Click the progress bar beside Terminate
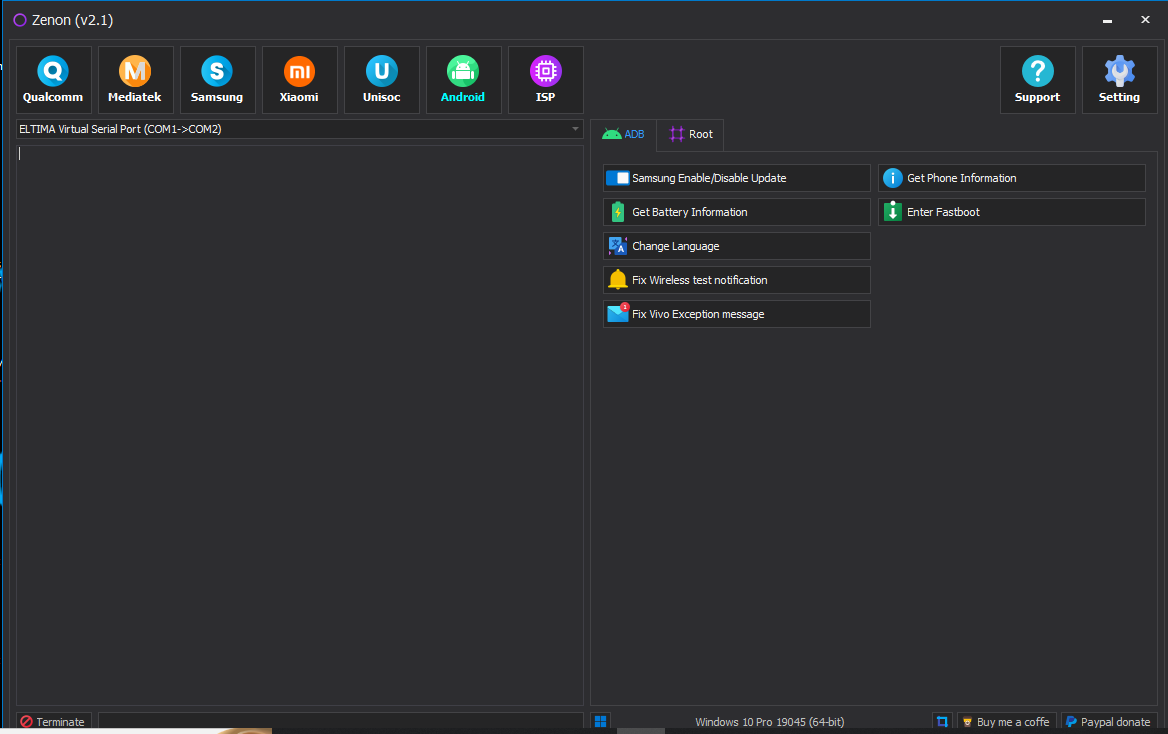Screen dimensions: 1168x734 pyautogui.click(x=340, y=721)
